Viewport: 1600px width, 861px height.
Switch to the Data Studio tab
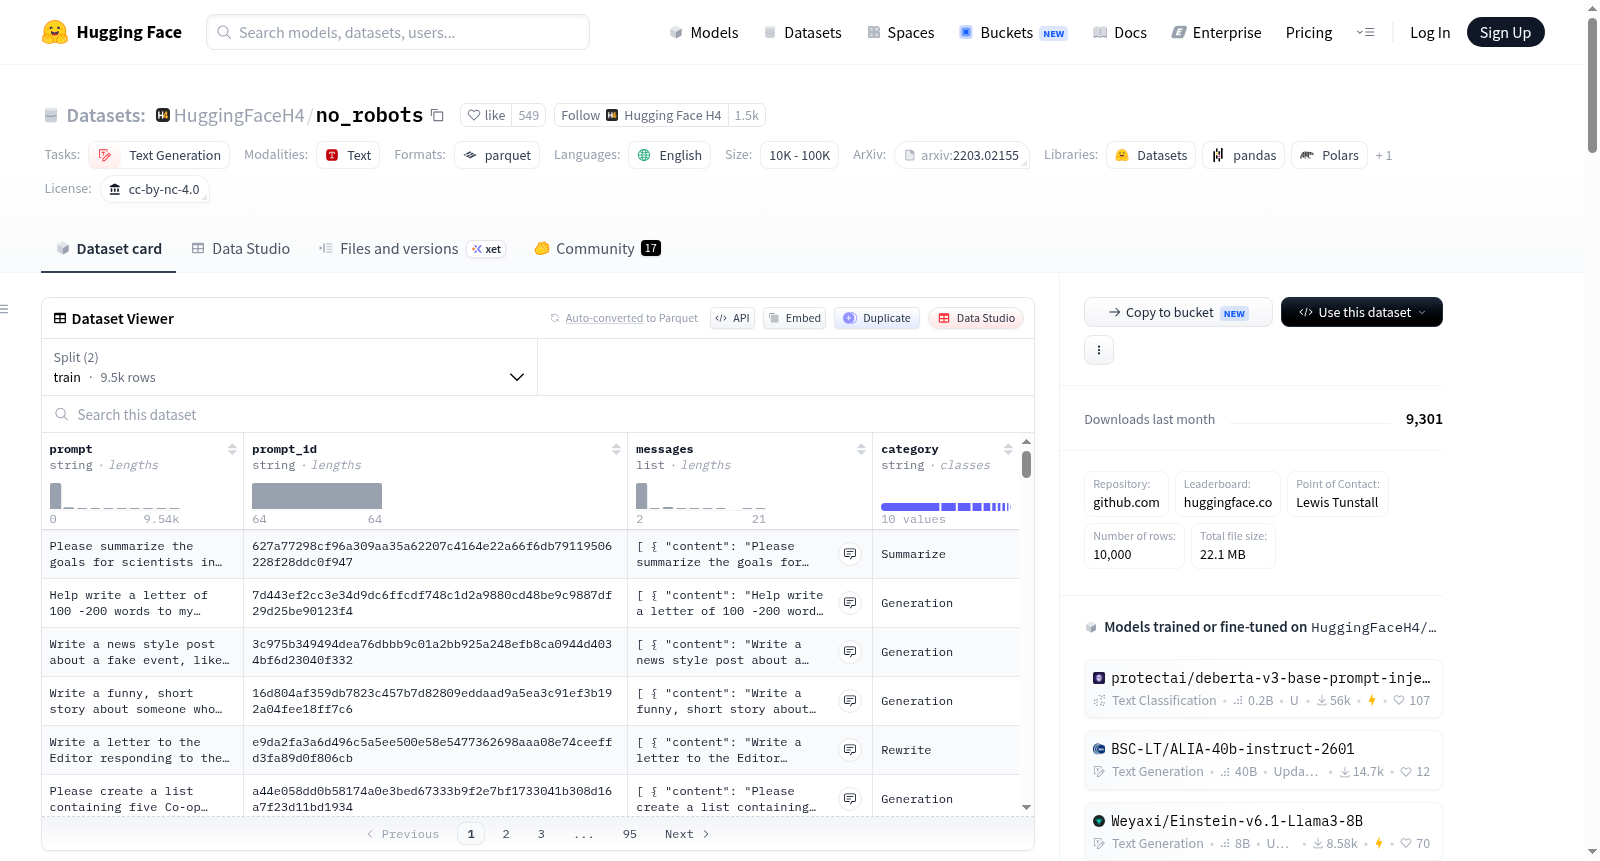pyautogui.click(x=241, y=248)
